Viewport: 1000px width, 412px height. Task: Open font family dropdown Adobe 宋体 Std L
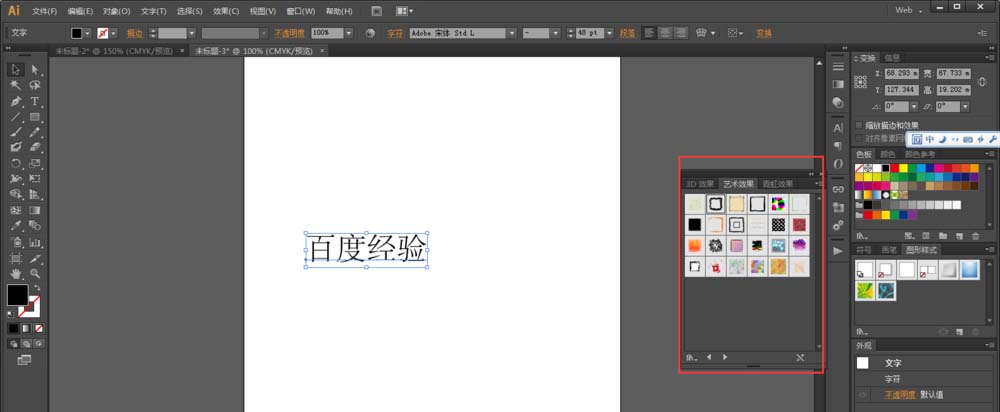pos(511,33)
